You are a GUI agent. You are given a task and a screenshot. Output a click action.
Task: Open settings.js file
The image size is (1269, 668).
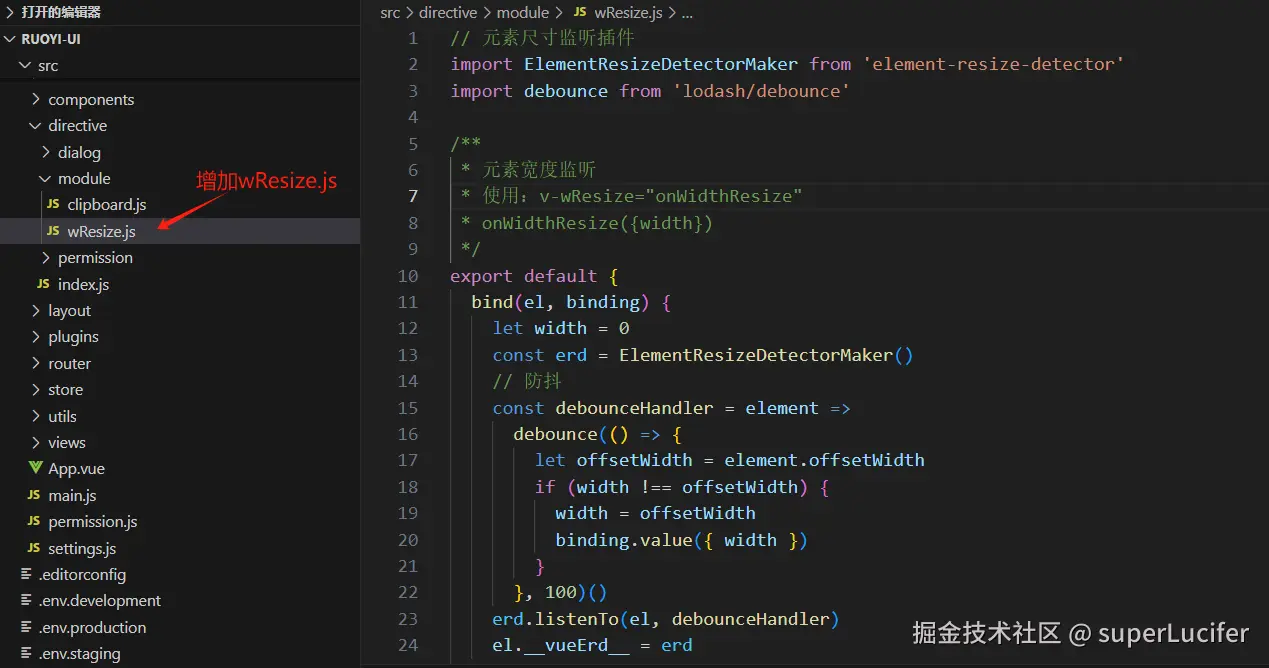coord(82,549)
